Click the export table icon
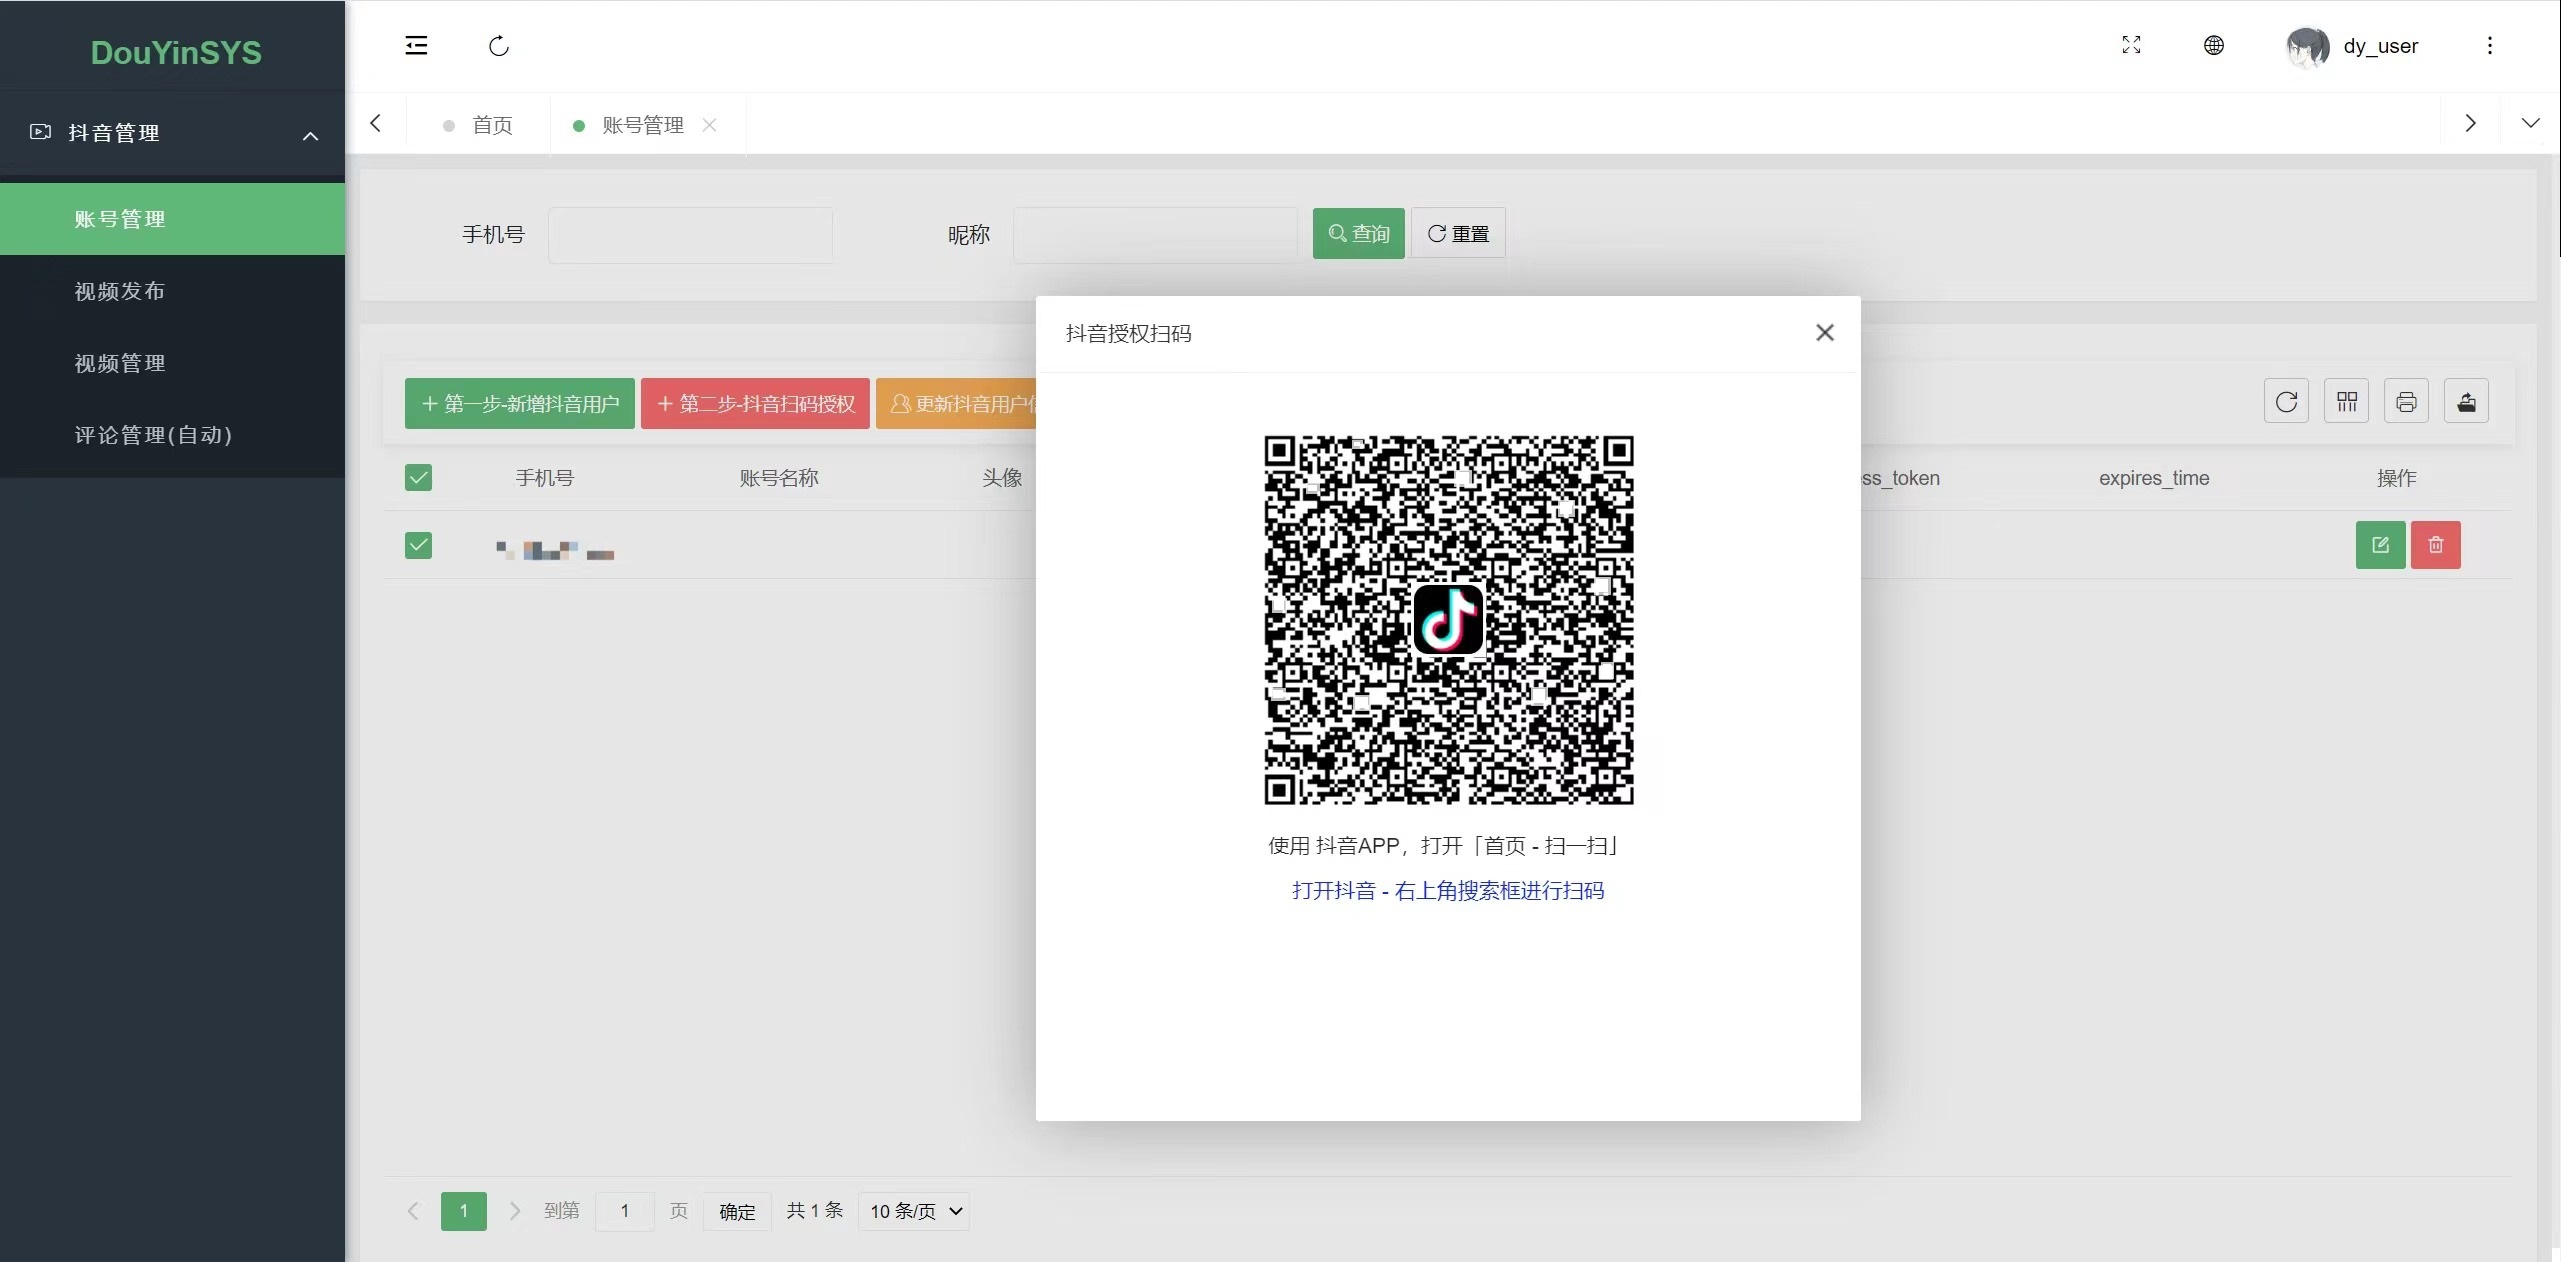The width and height of the screenshot is (2561, 1262). point(2466,402)
